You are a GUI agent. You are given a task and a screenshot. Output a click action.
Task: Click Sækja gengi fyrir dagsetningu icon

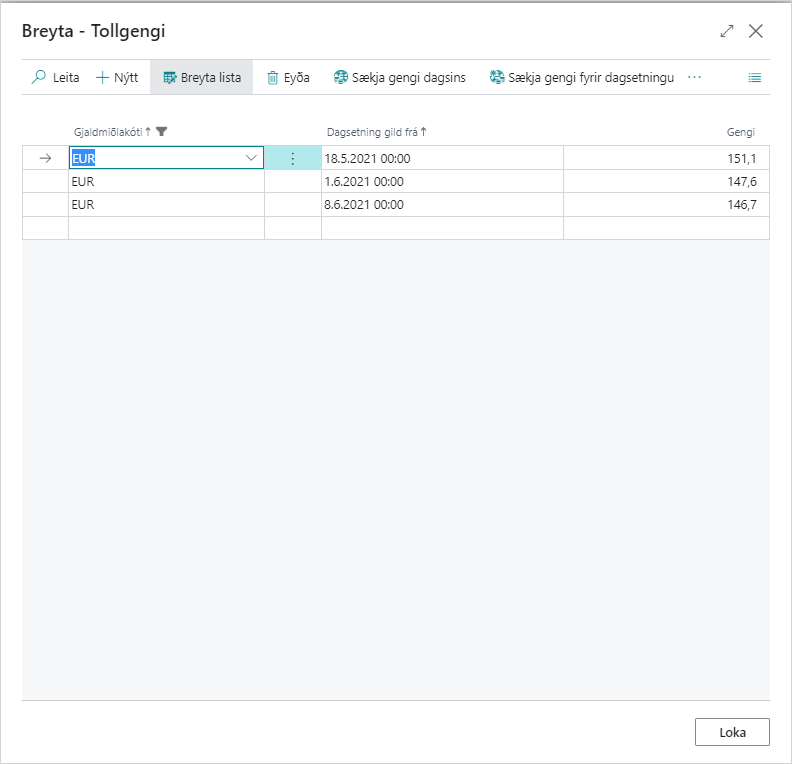[x=497, y=78]
